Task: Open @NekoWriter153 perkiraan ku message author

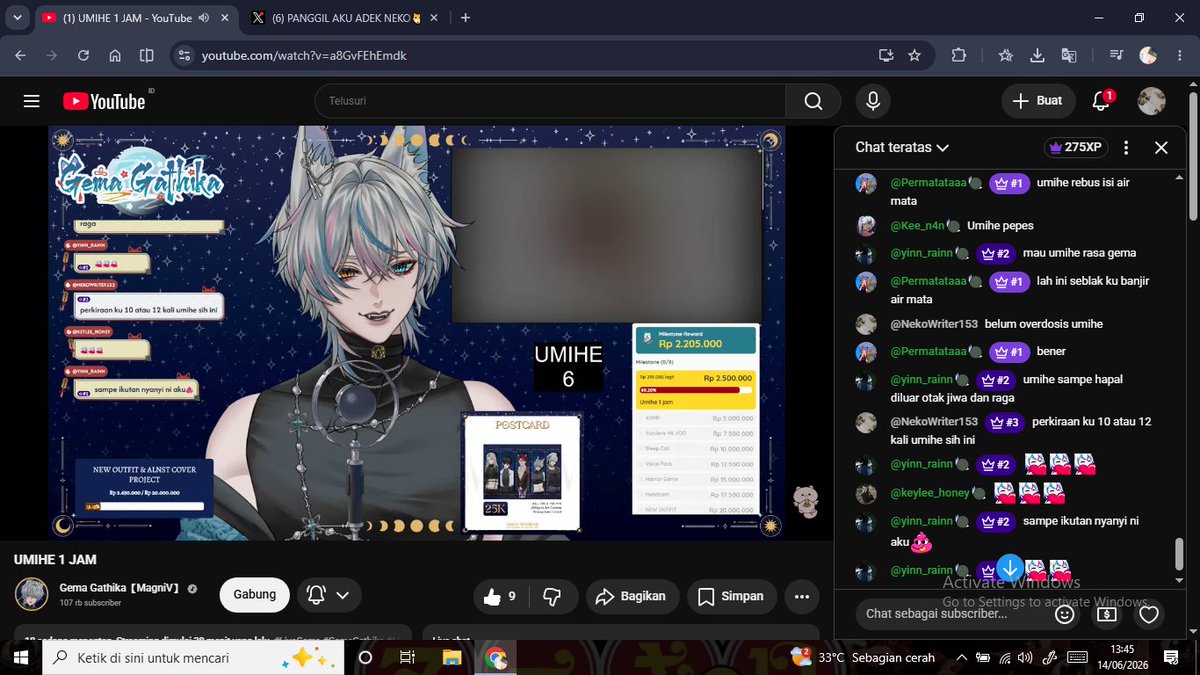Action: pyautogui.click(x=934, y=422)
